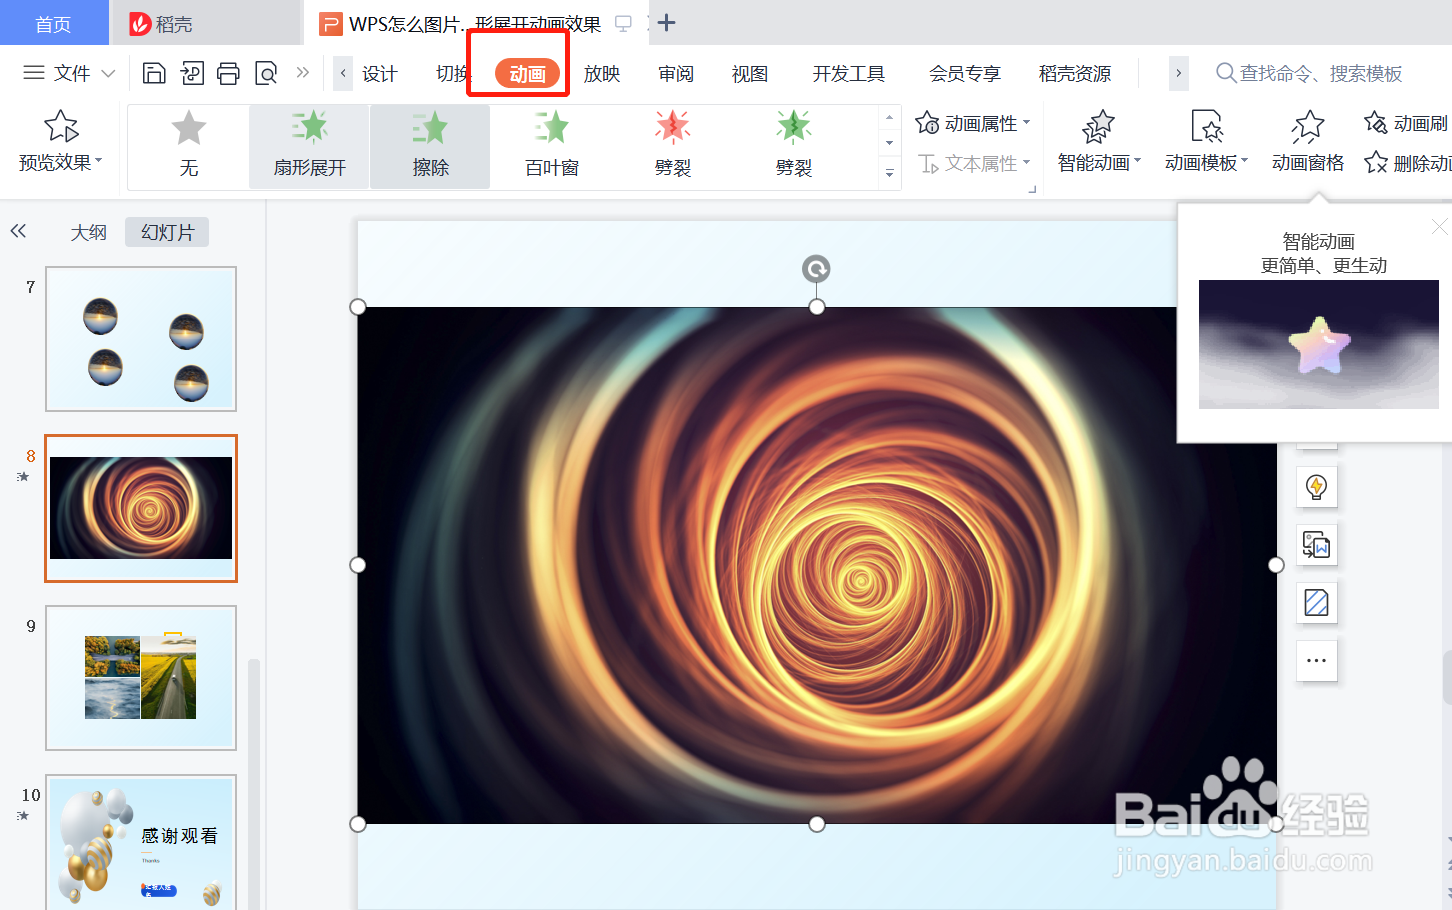This screenshot has height=910, width=1452.
Task: Collapse slide panel with double chevron
Action: 18,231
